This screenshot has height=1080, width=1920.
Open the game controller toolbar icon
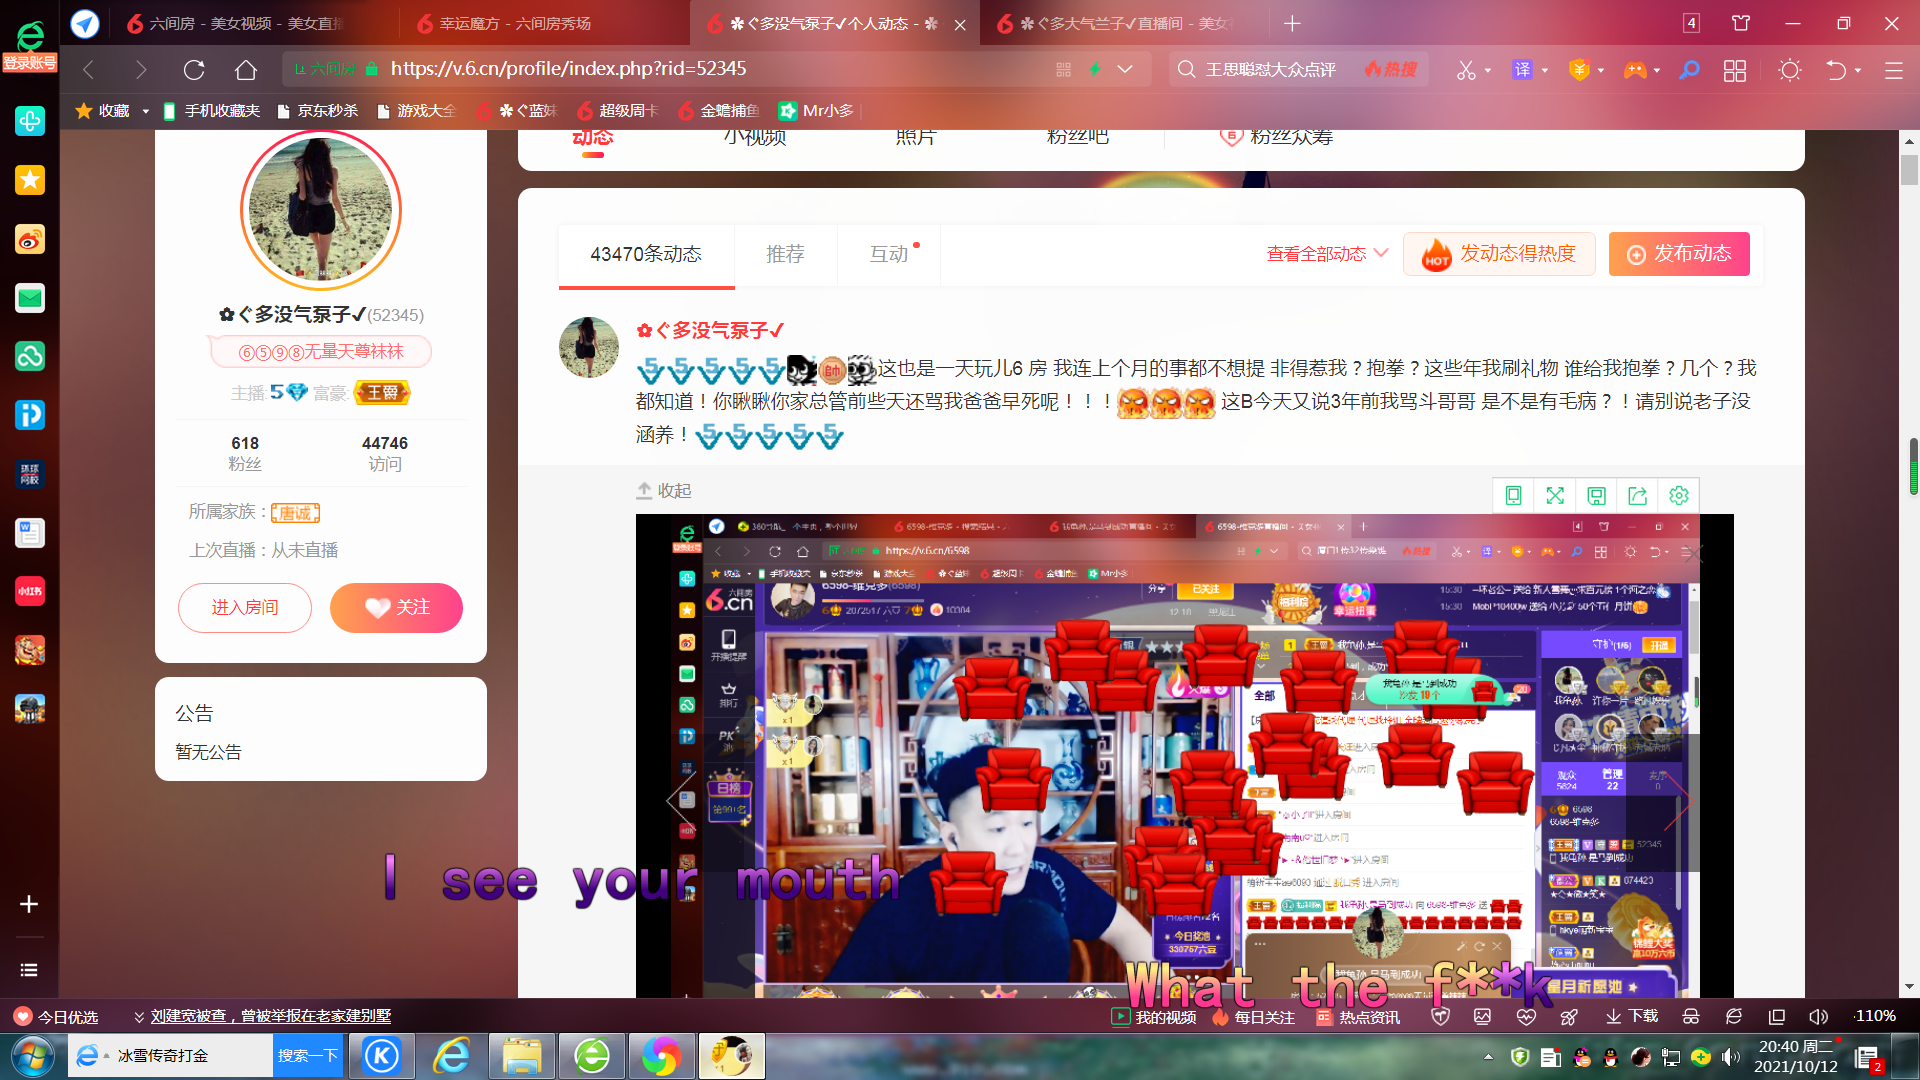coord(1635,70)
